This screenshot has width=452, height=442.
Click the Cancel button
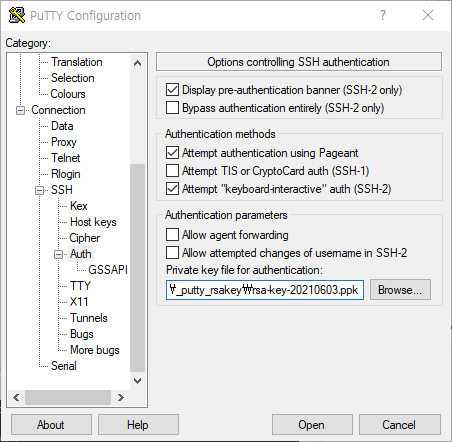400,425
